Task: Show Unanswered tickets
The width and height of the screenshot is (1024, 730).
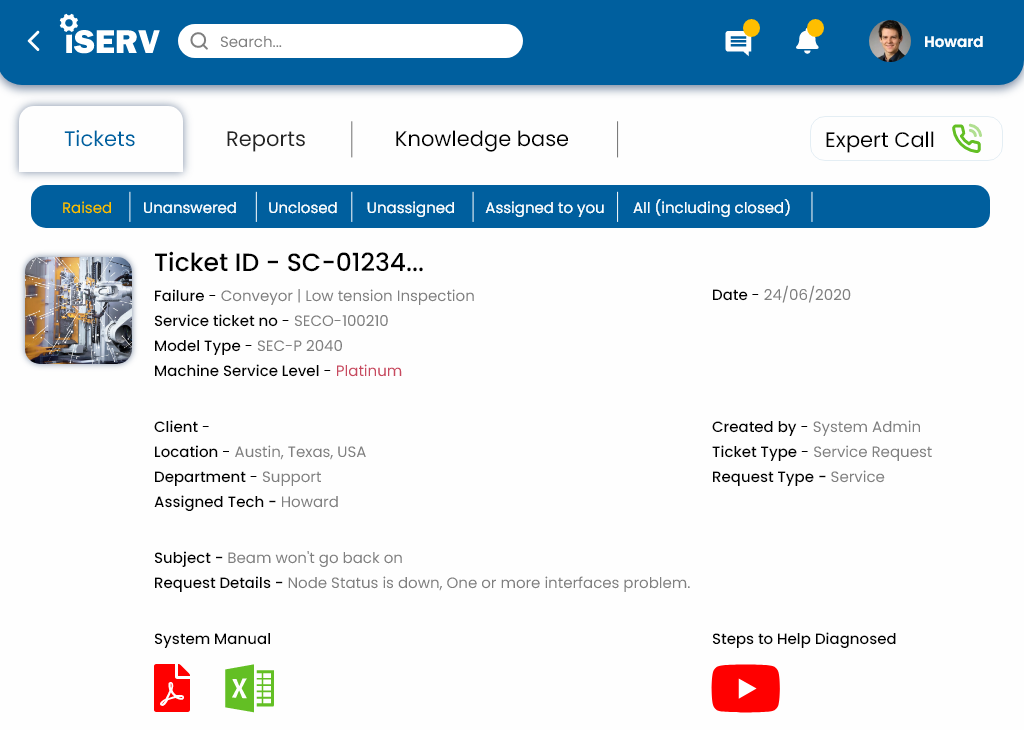Action: (x=190, y=208)
